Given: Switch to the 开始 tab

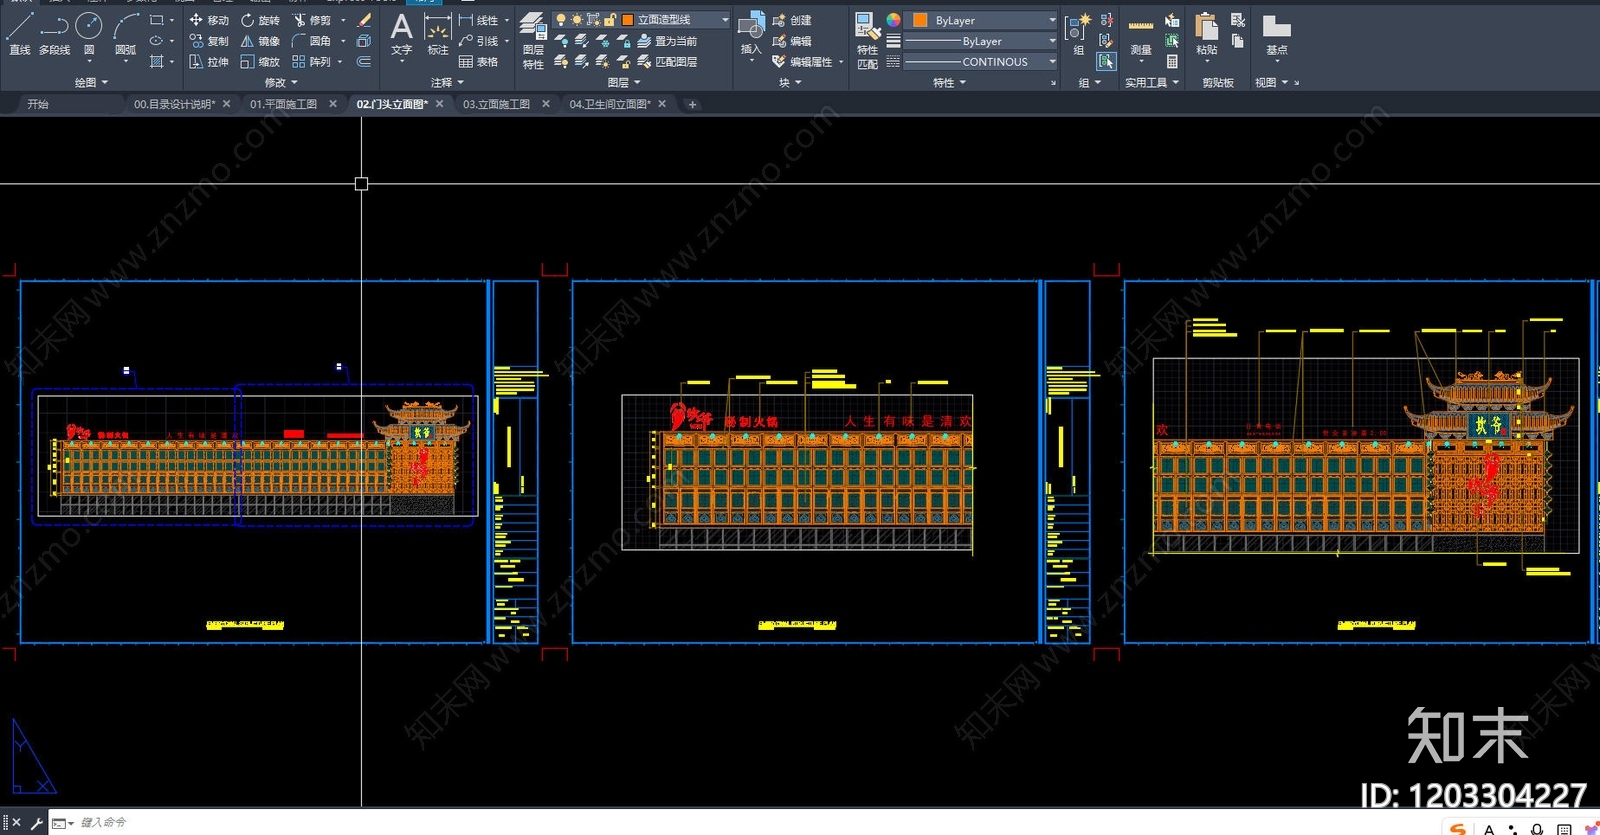Looking at the screenshot, I should point(38,104).
